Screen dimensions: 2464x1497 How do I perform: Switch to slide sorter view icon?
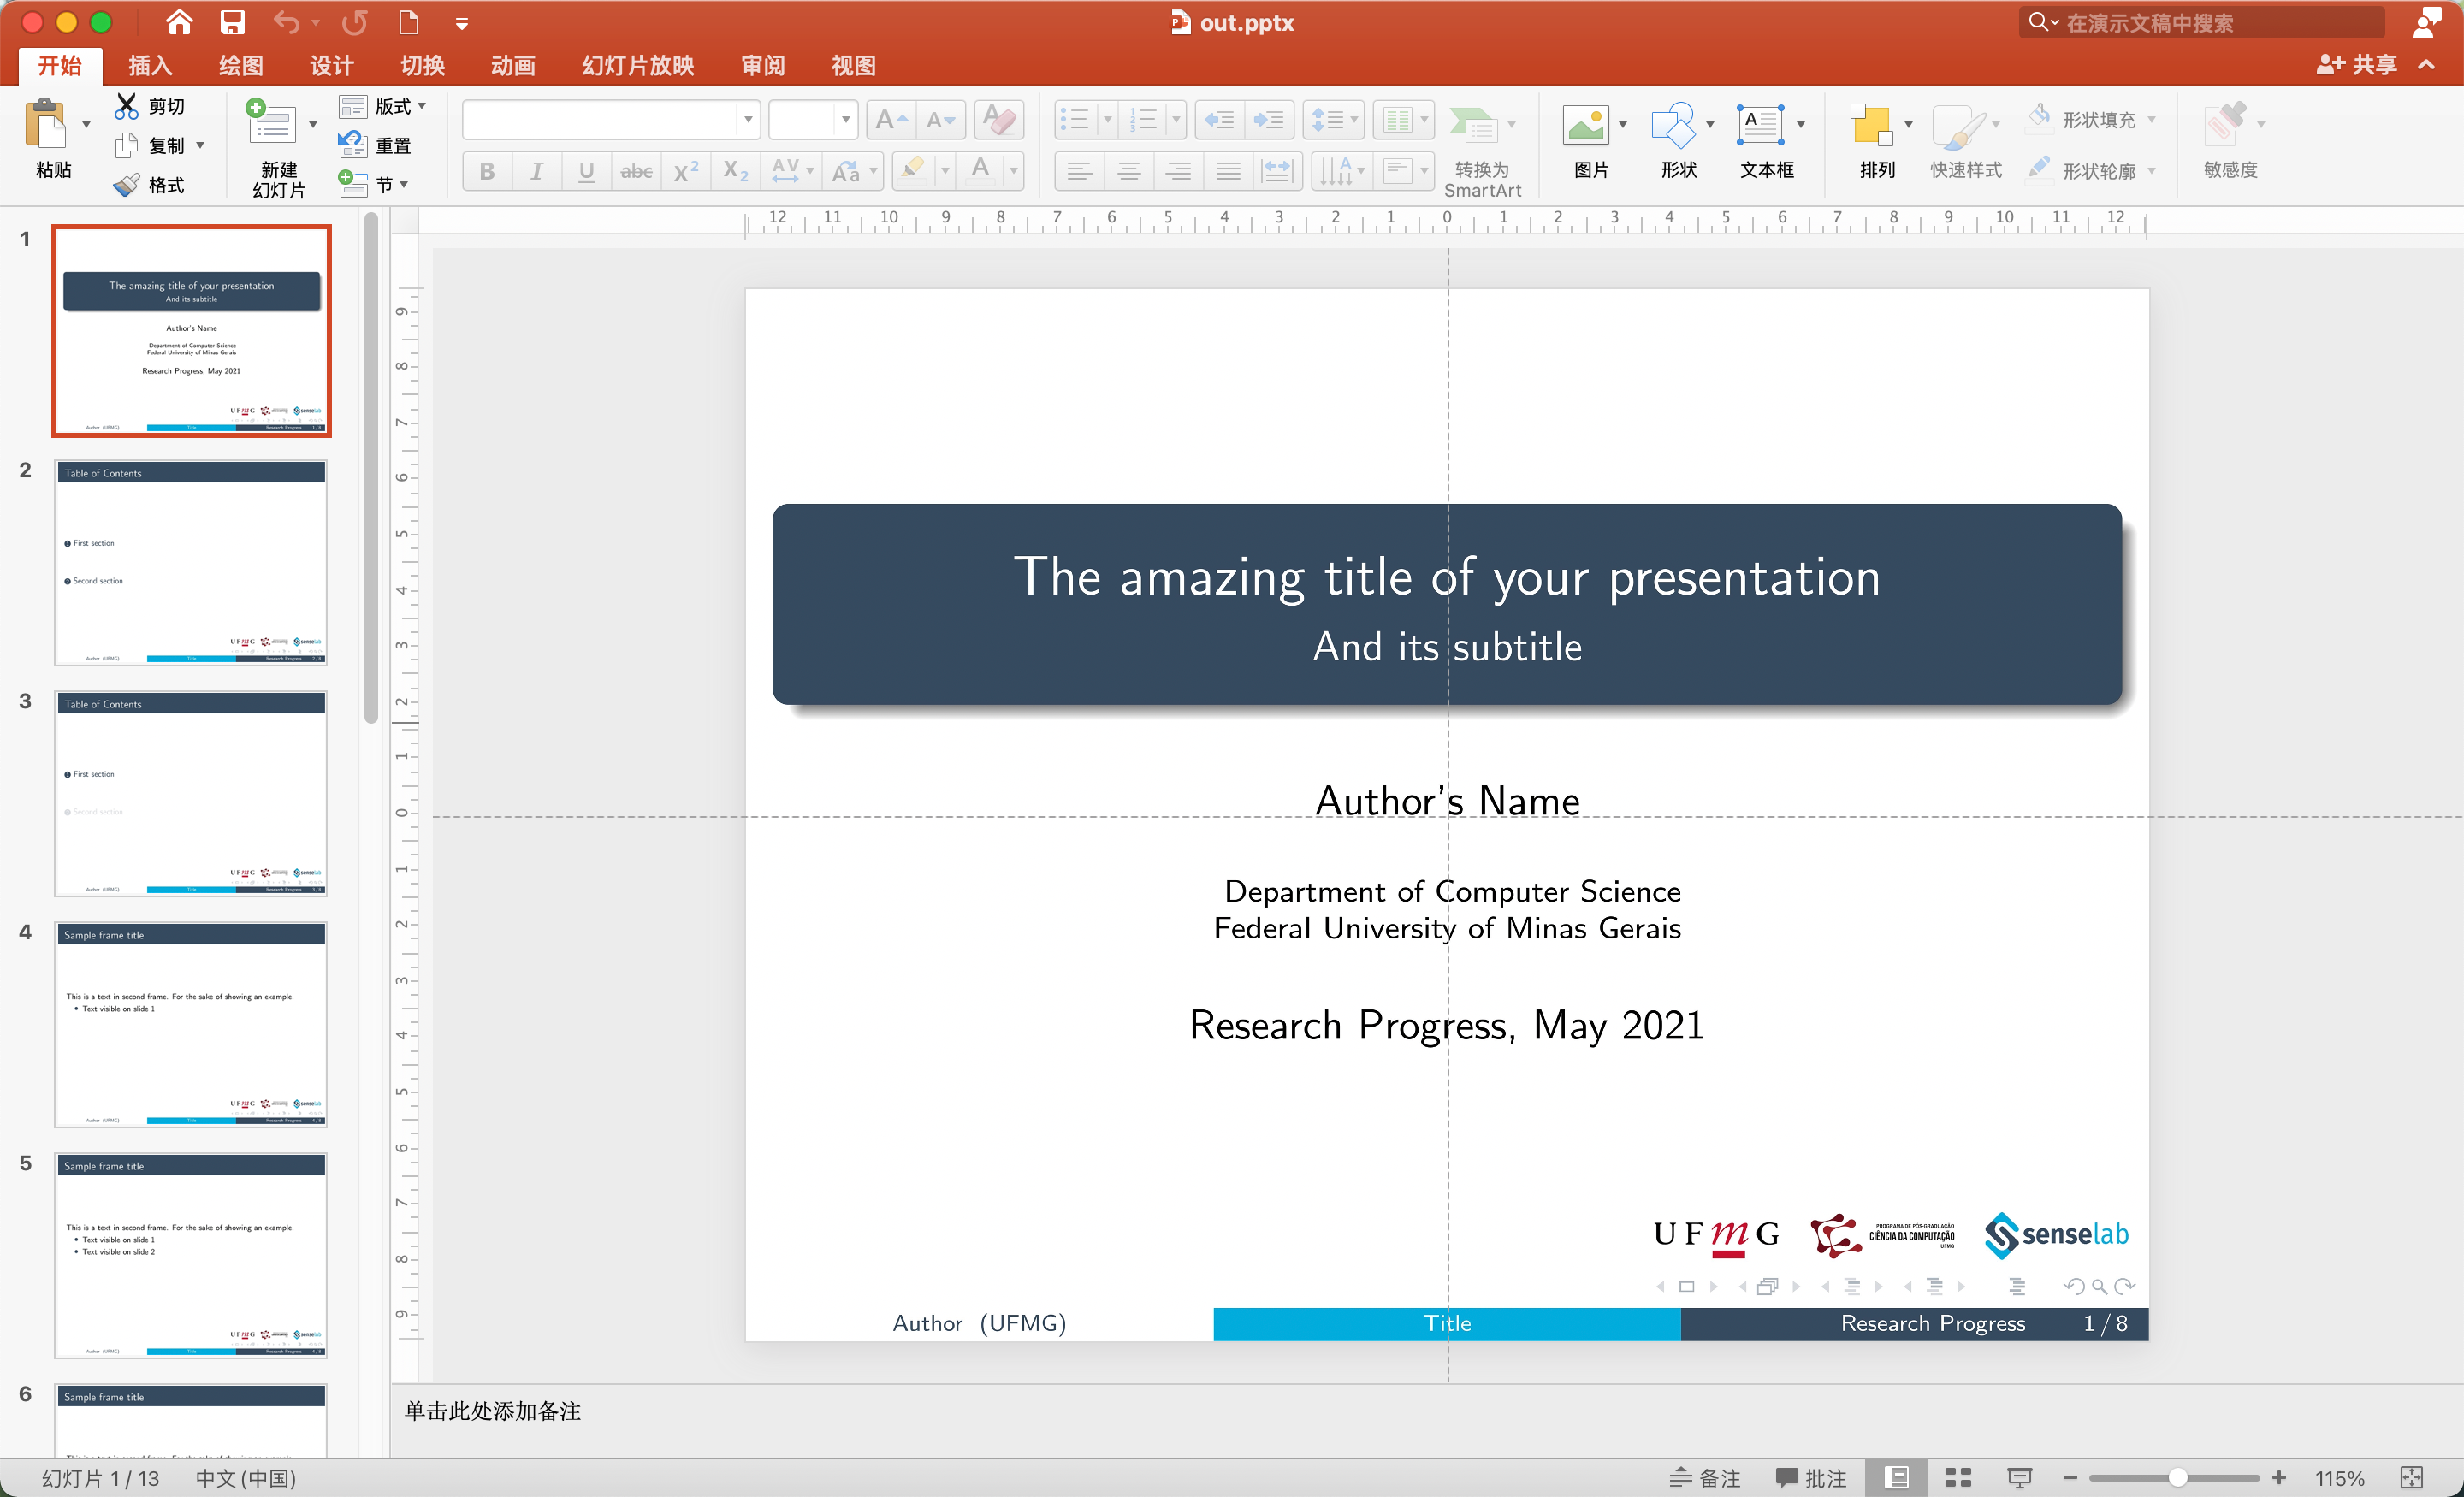[1958, 1477]
